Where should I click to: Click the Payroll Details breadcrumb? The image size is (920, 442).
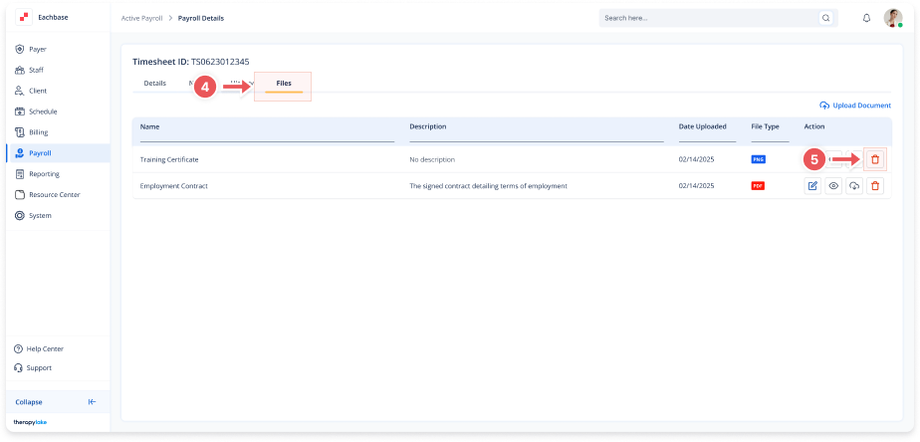coord(201,18)
